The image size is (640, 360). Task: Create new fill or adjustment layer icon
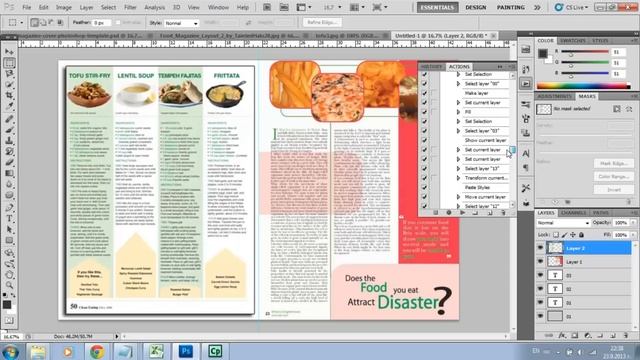tap(587, 336)
